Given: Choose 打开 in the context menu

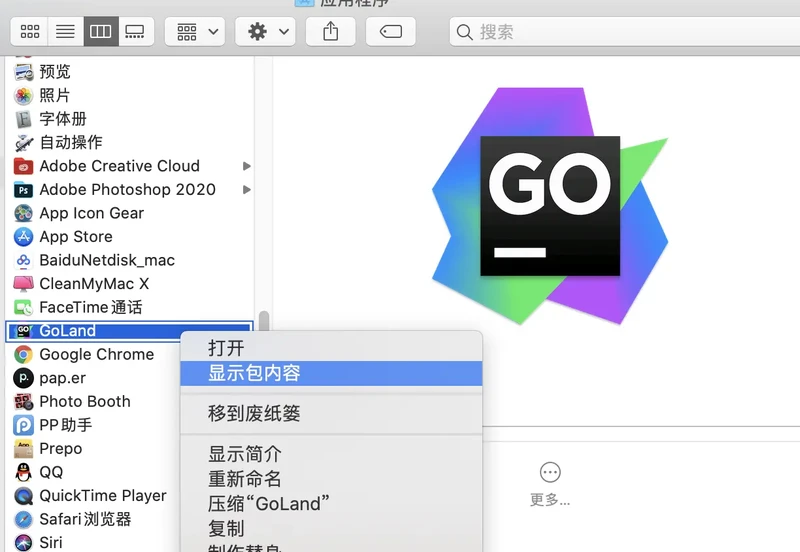Looking at the screenshot, I should (226, 348).
